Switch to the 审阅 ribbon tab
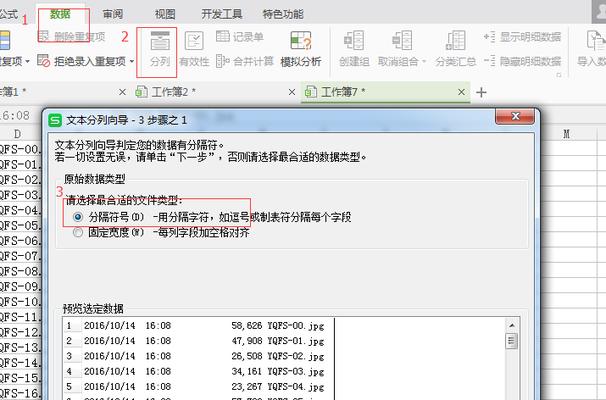This screenshot has height=400, width=606. click(x=113, y=14)
